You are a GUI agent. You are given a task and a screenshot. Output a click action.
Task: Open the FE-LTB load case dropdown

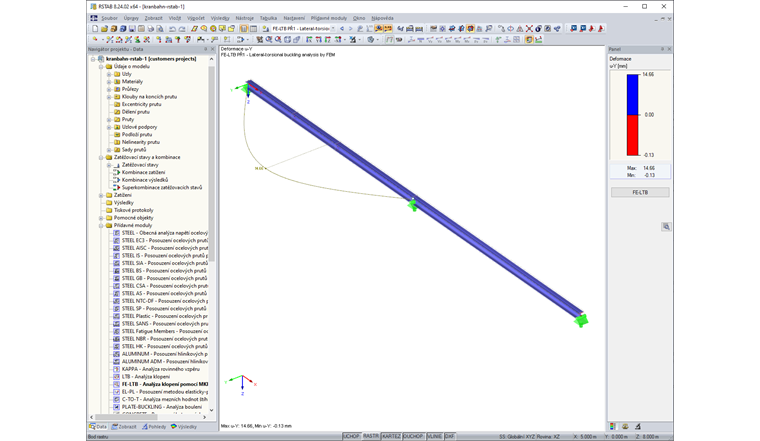pyautogui.click(x=333, y=29)
